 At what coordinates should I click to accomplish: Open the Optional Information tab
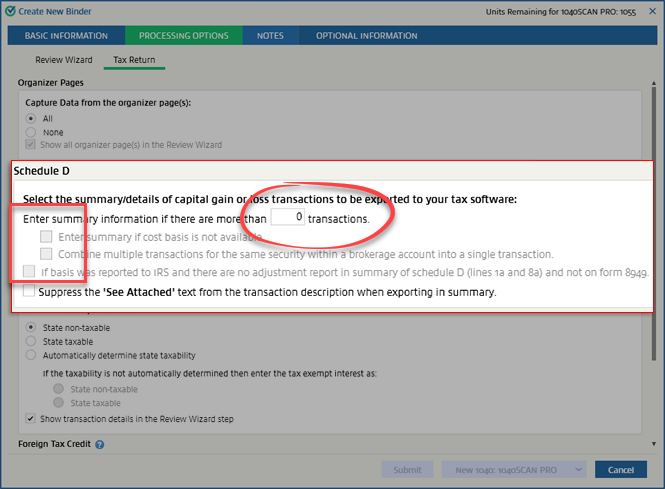tap(366, 36)
